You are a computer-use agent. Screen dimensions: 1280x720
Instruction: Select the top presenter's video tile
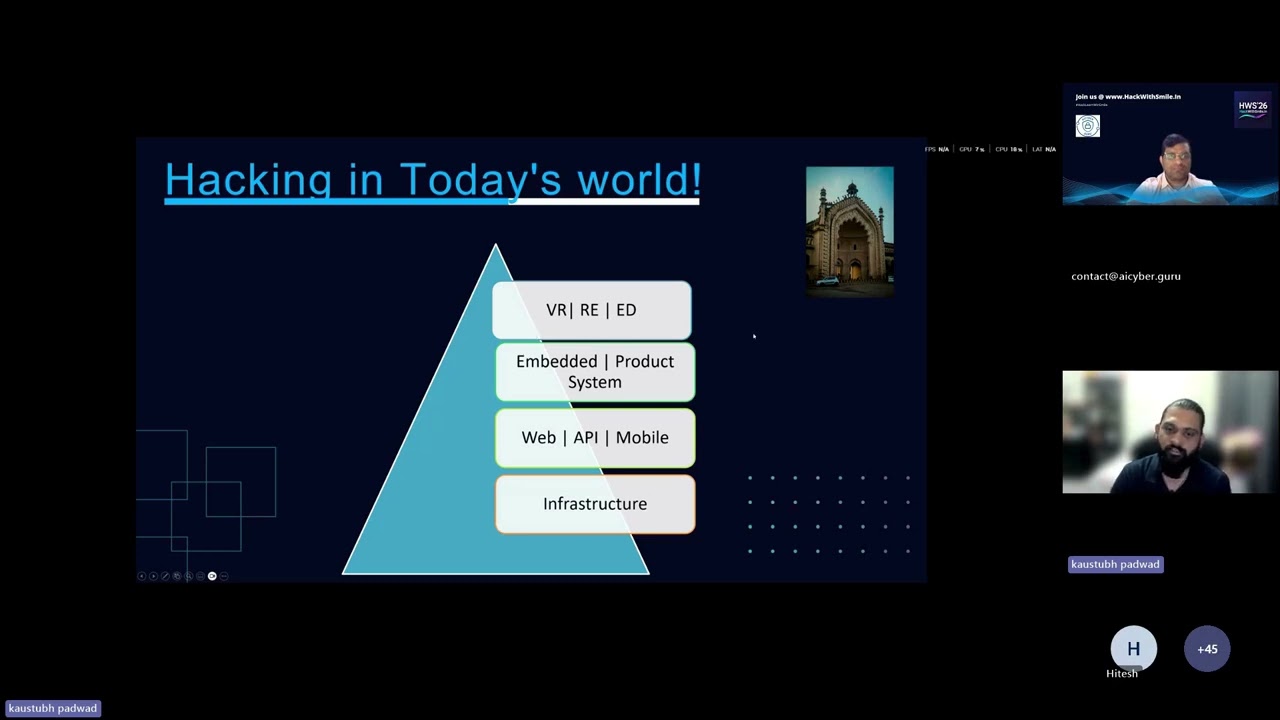(x=1170, y=144)
